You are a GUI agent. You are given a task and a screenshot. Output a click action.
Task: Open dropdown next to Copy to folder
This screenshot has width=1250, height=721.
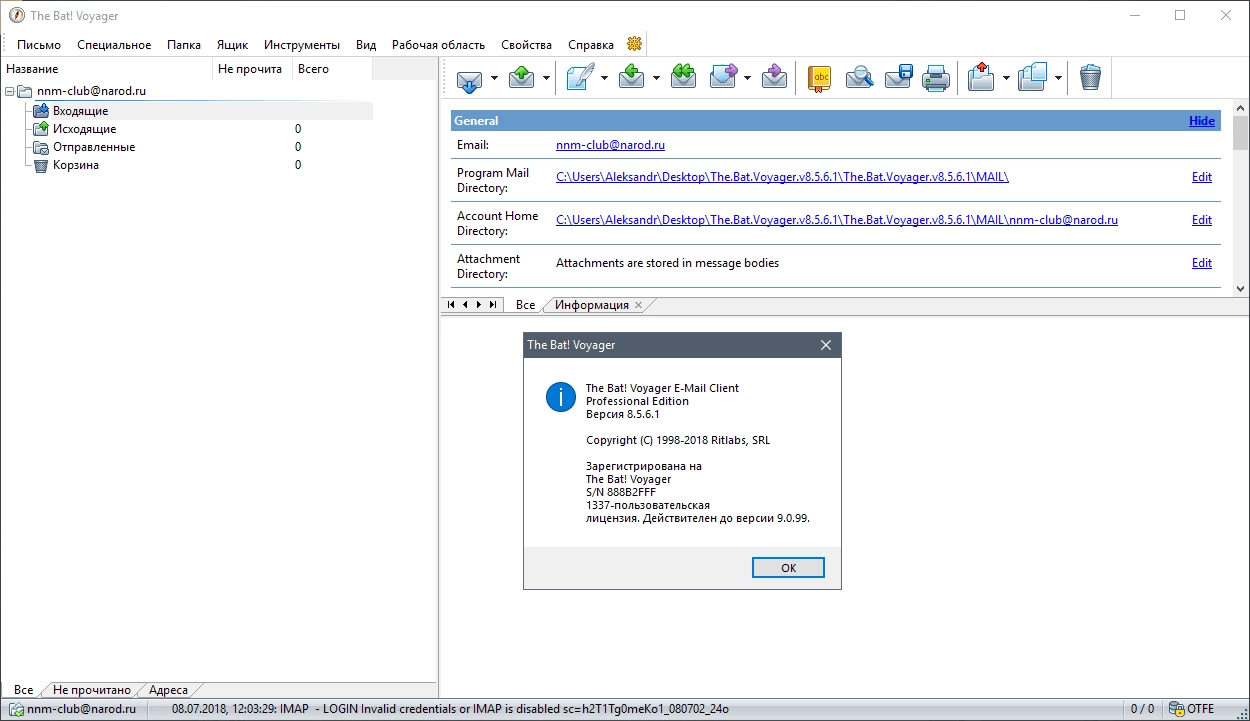click(x=1057, y=78)
